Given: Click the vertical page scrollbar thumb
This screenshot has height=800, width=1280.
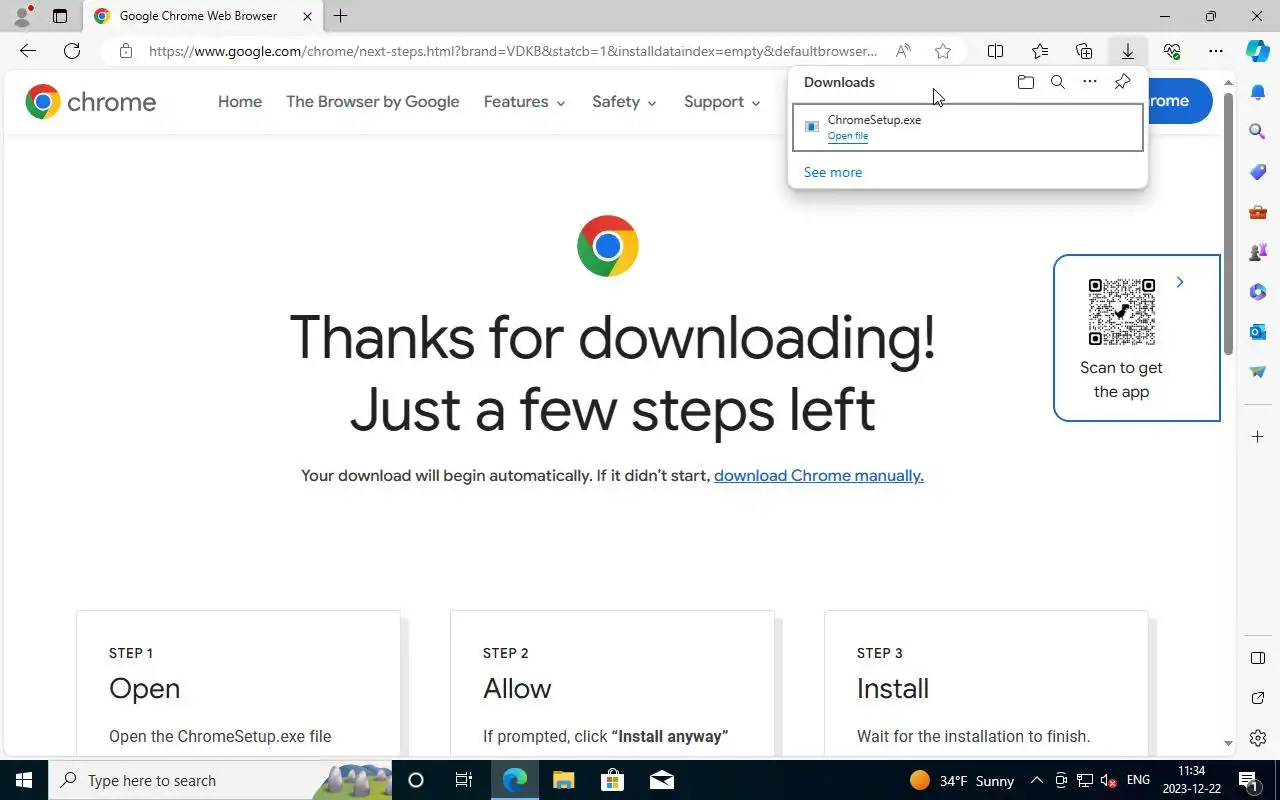Looking at the screenshot, I should pos(1229,225).
